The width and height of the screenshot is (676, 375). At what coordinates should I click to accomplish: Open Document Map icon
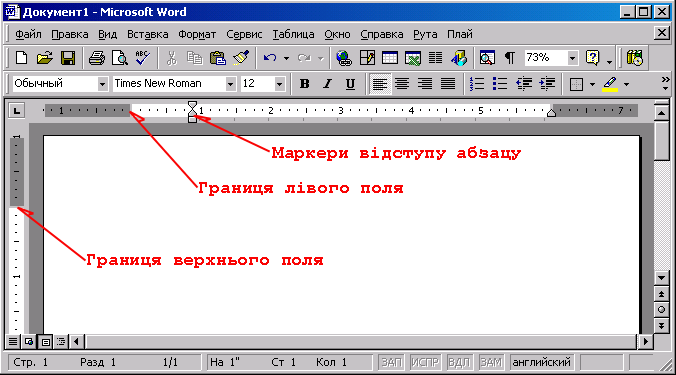coord(487,58)
